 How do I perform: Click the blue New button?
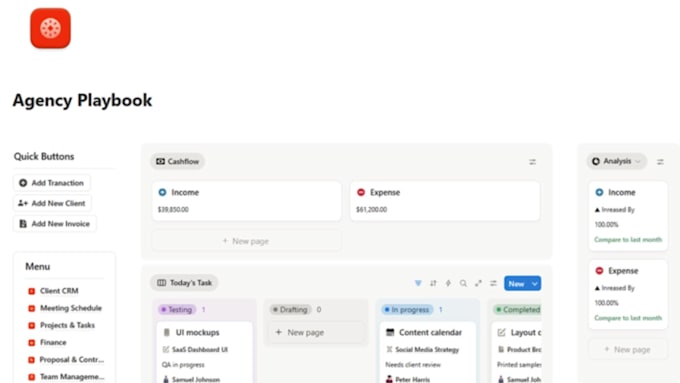coord(517,284)
